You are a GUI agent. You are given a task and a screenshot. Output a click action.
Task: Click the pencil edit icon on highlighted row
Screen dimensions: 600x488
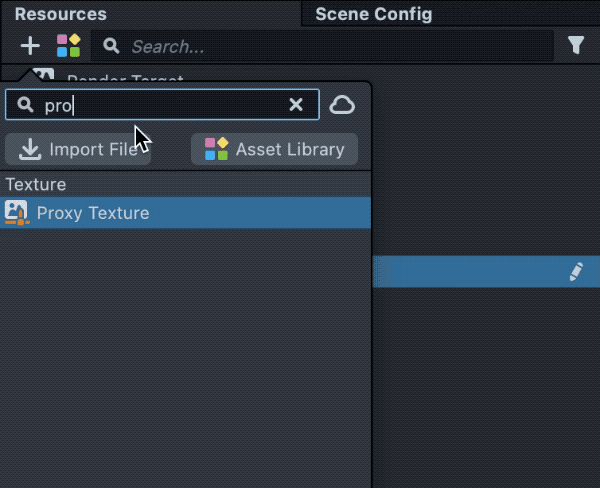576,271
